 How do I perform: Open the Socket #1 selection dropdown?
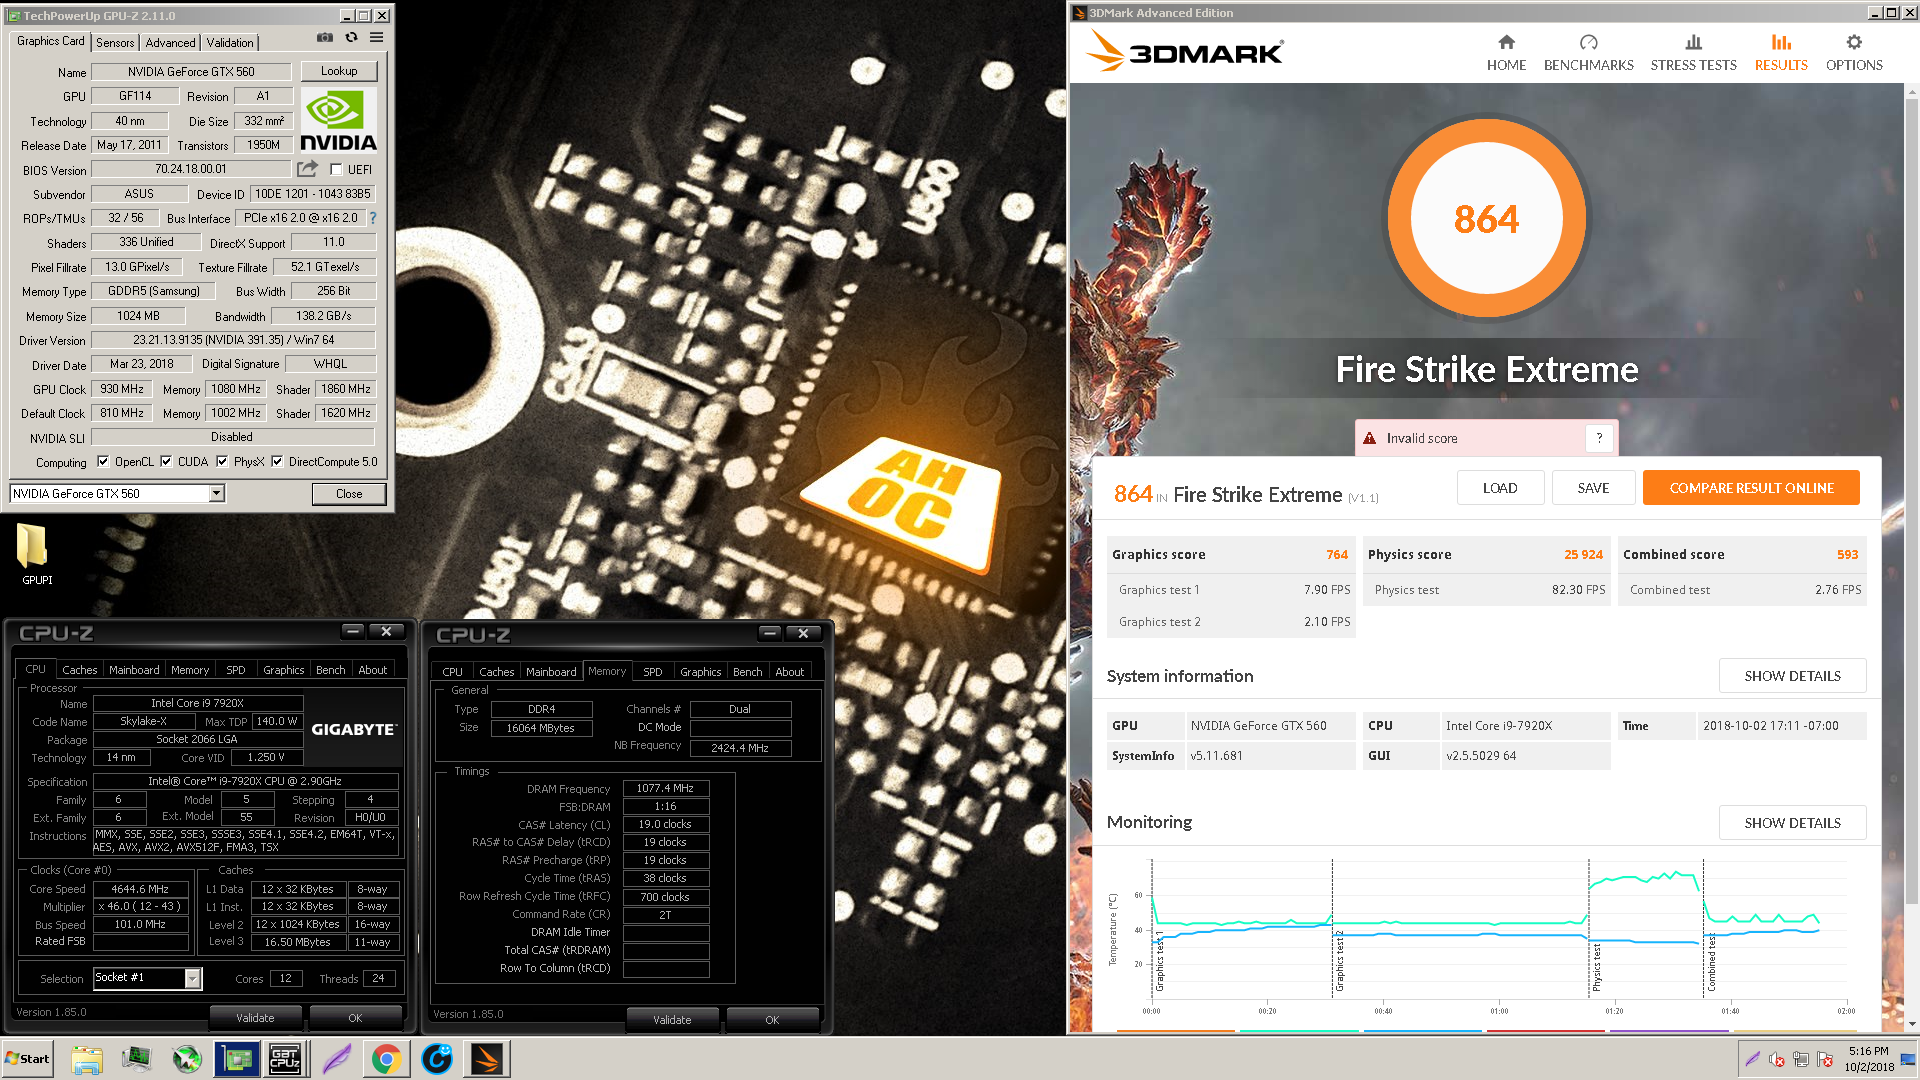pyautogui.click(x=192, y=979)
